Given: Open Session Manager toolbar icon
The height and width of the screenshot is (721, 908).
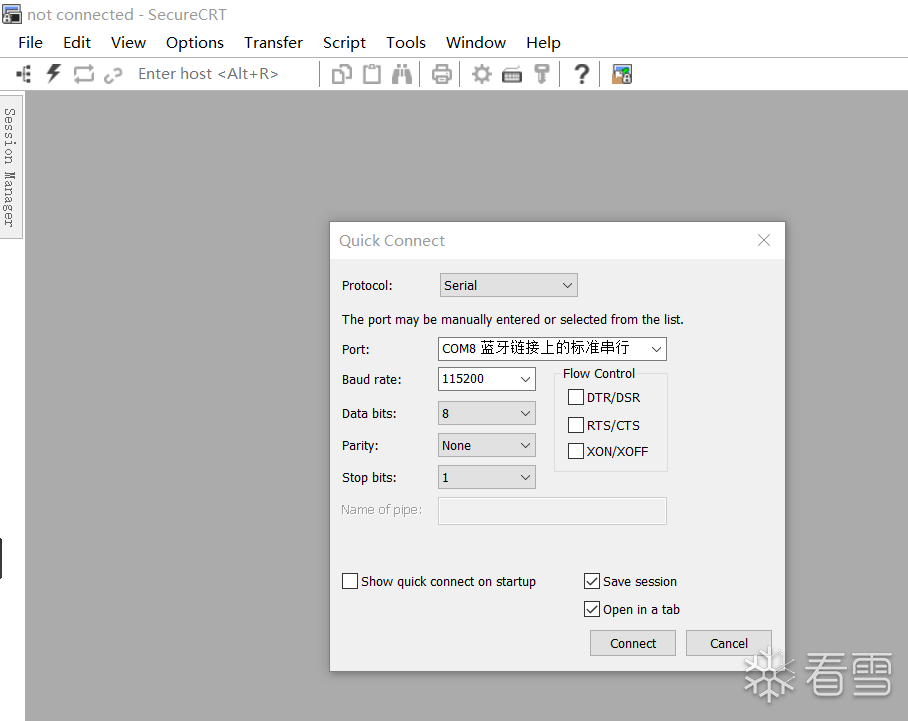Looking at the screenshot, I should 24,74.
